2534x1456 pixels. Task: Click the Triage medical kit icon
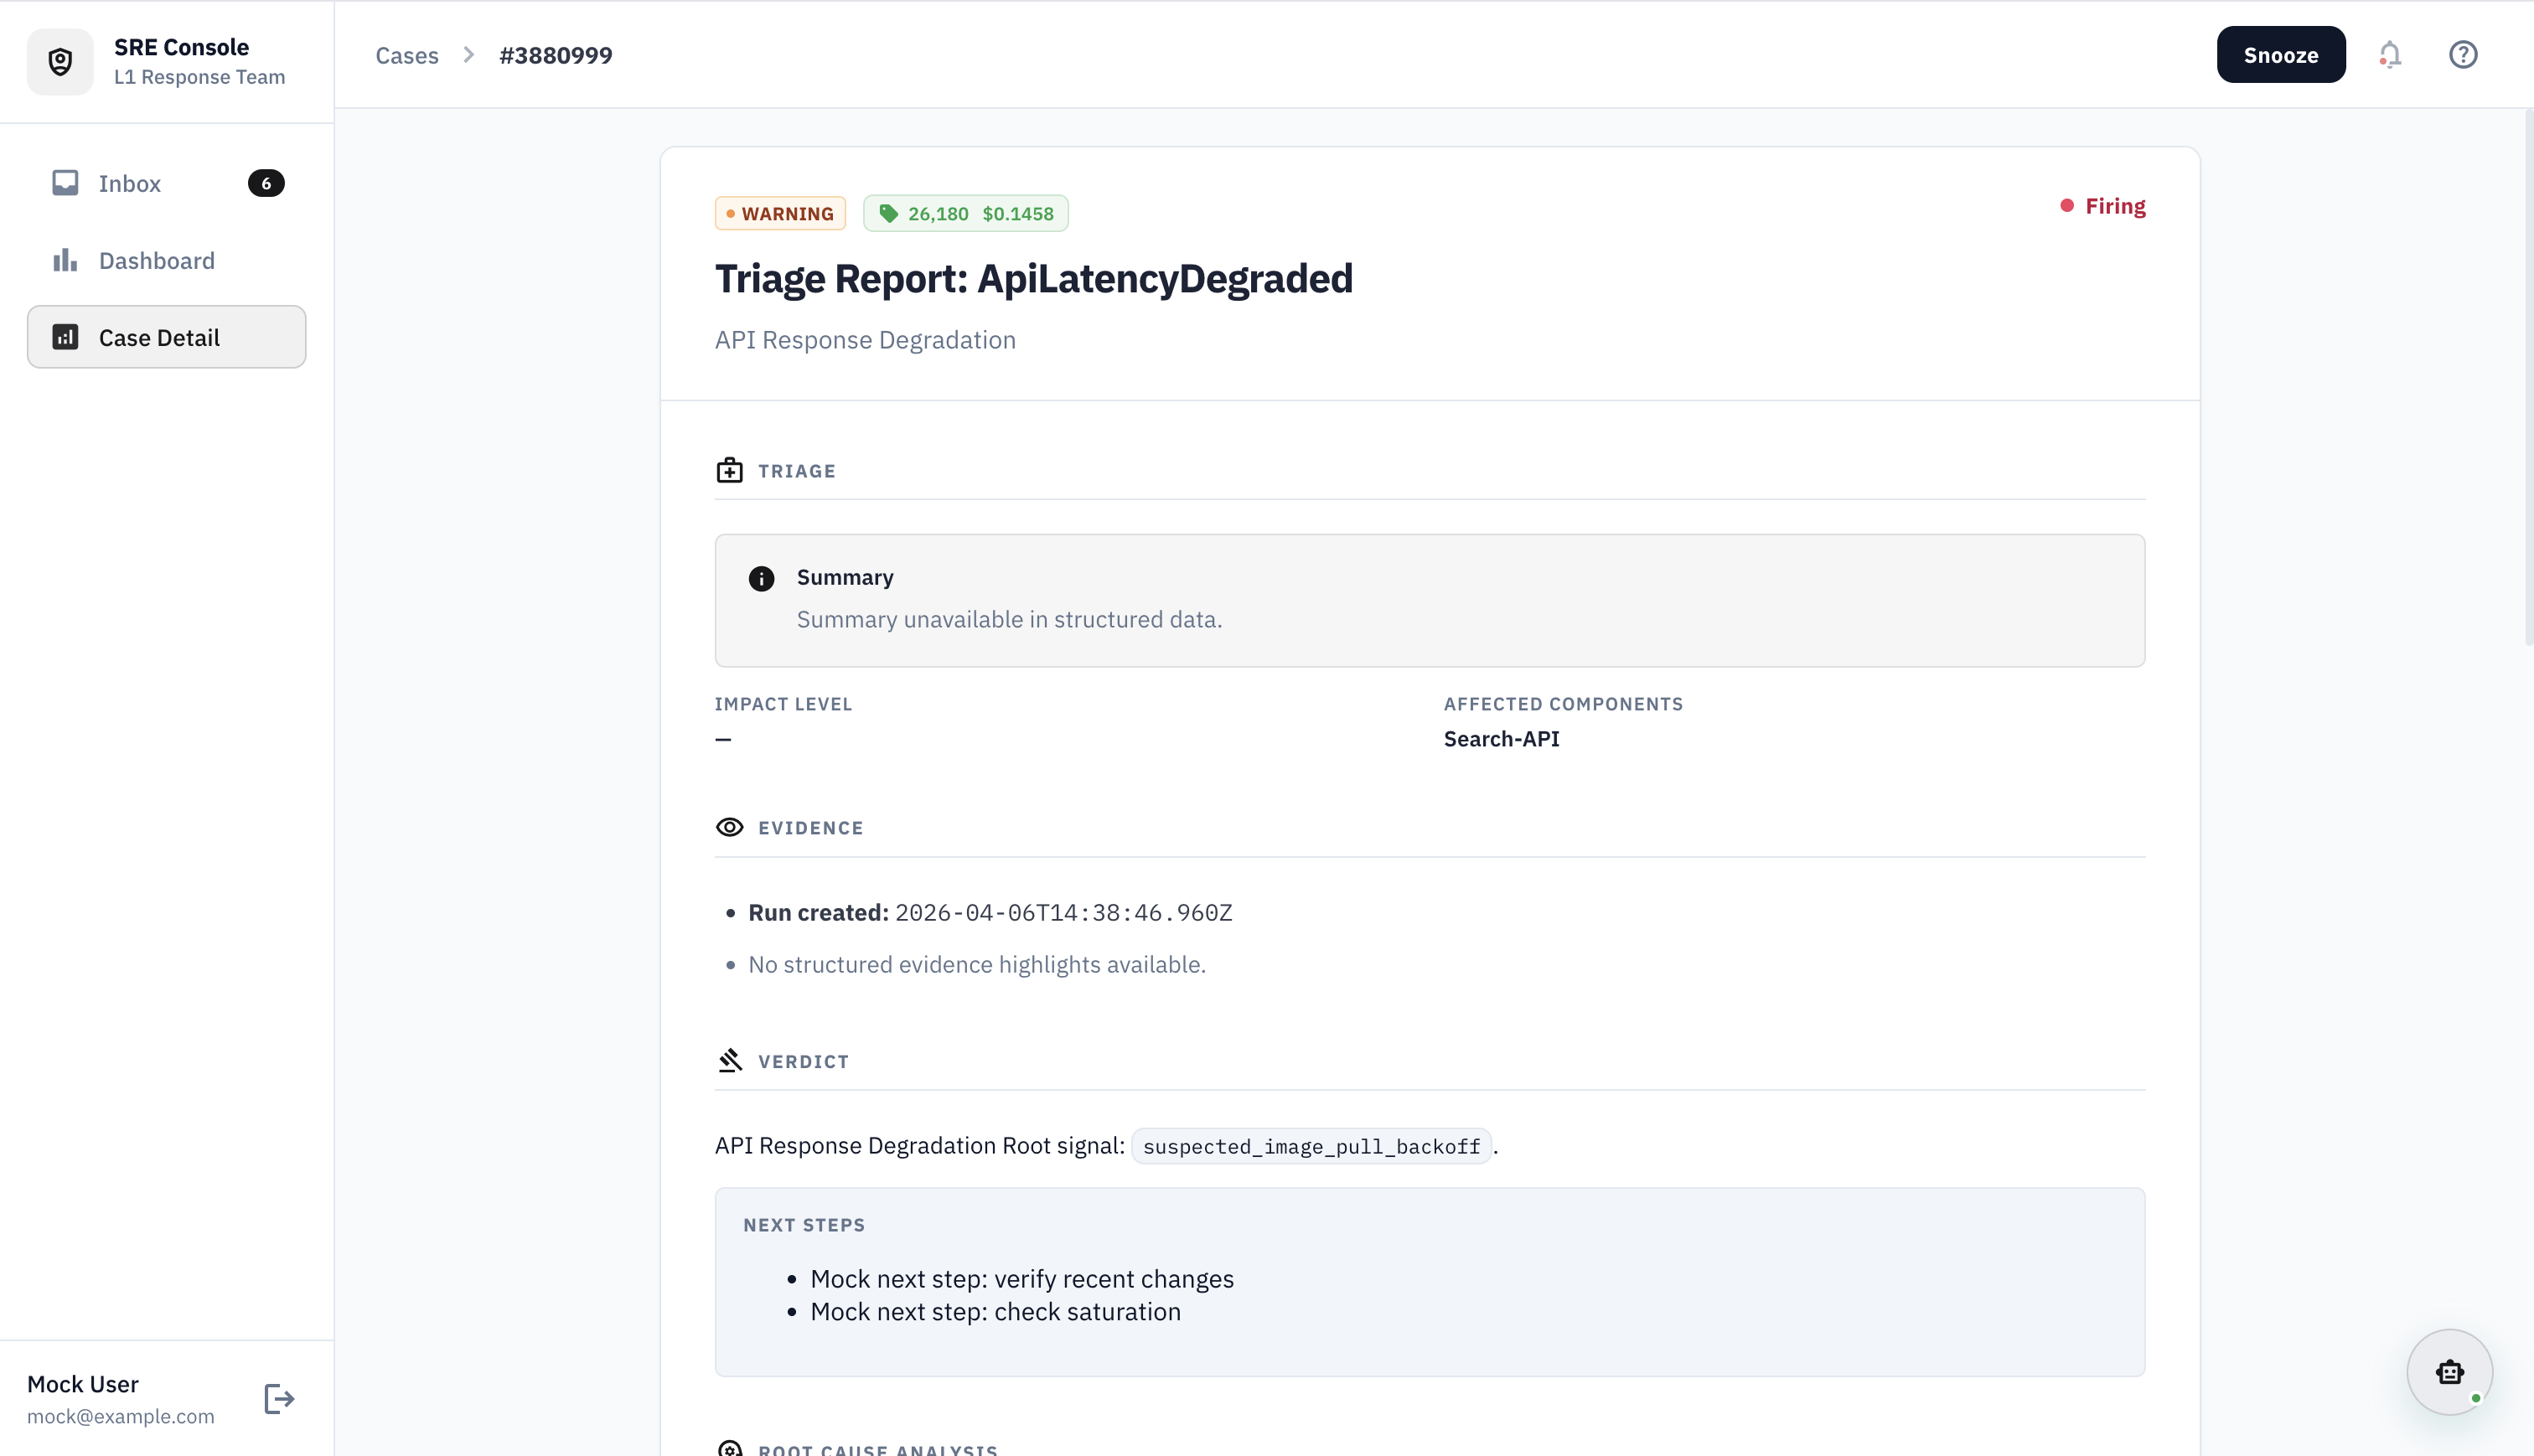coord(731,469)
